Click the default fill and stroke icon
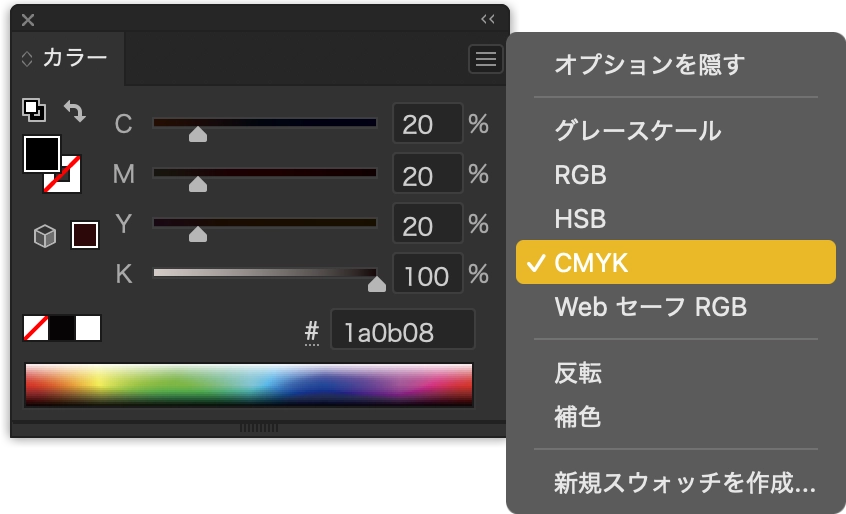 coord(33,110)
